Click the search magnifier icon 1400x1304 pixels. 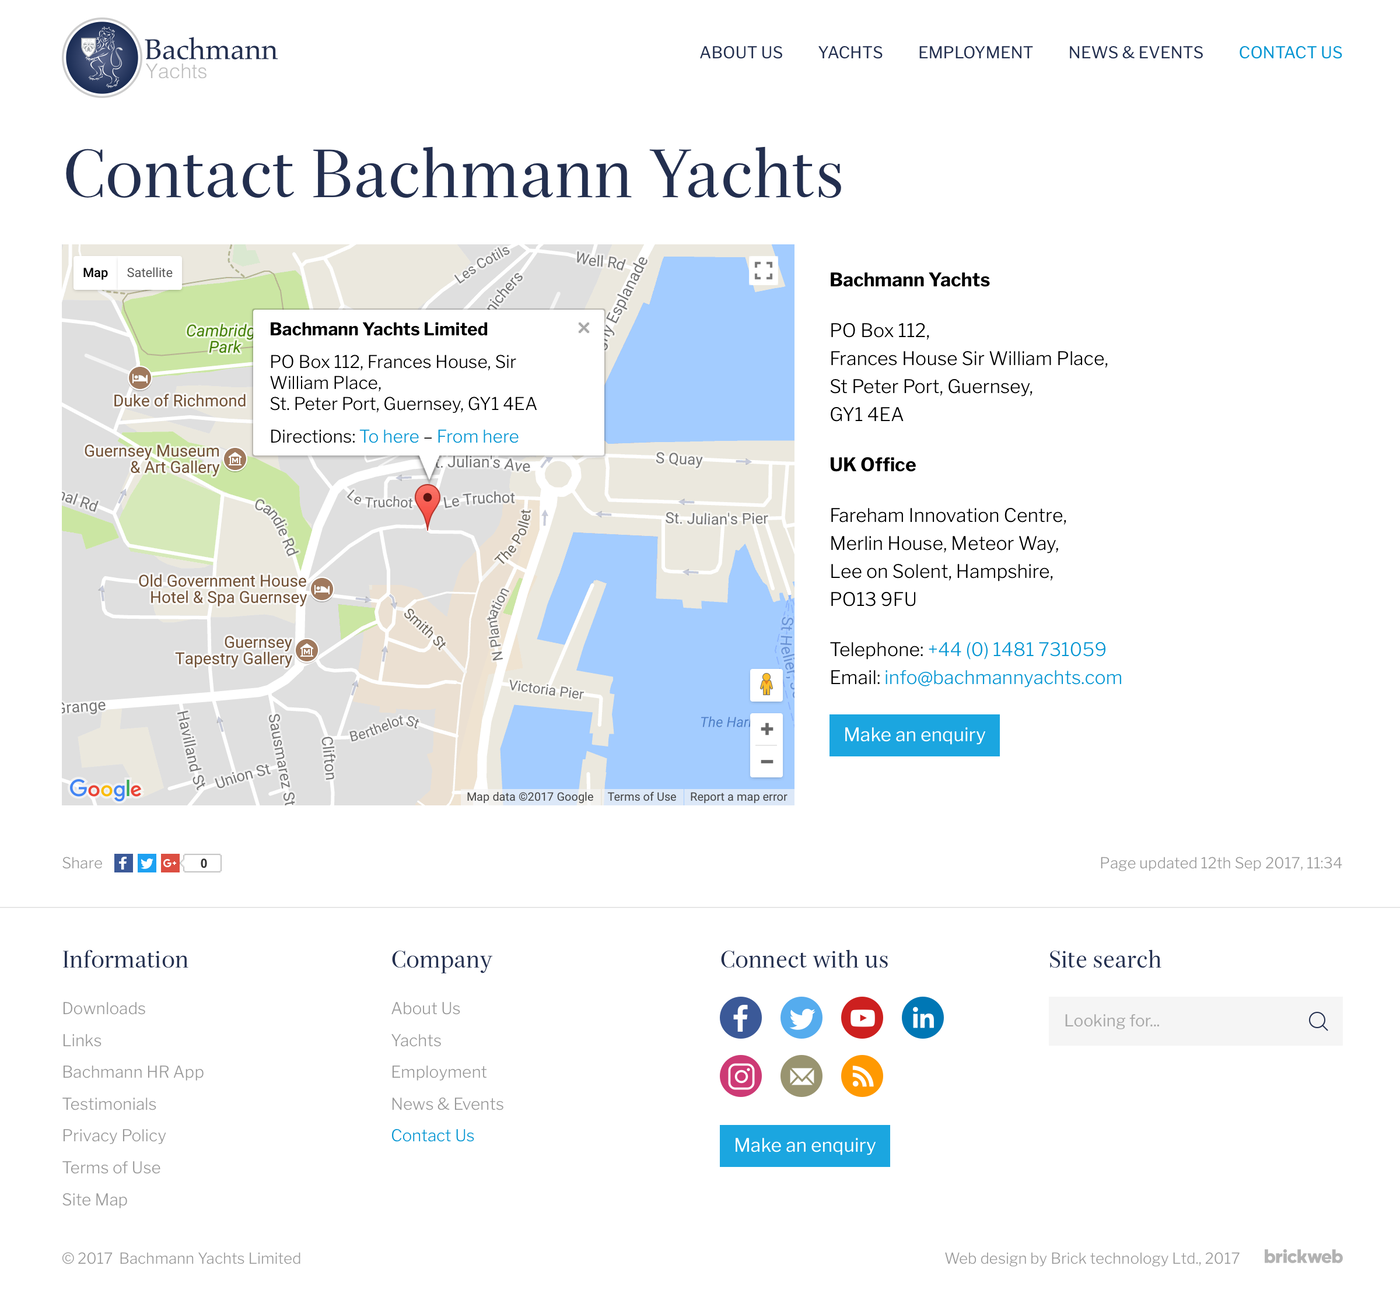(1318, 1021)
